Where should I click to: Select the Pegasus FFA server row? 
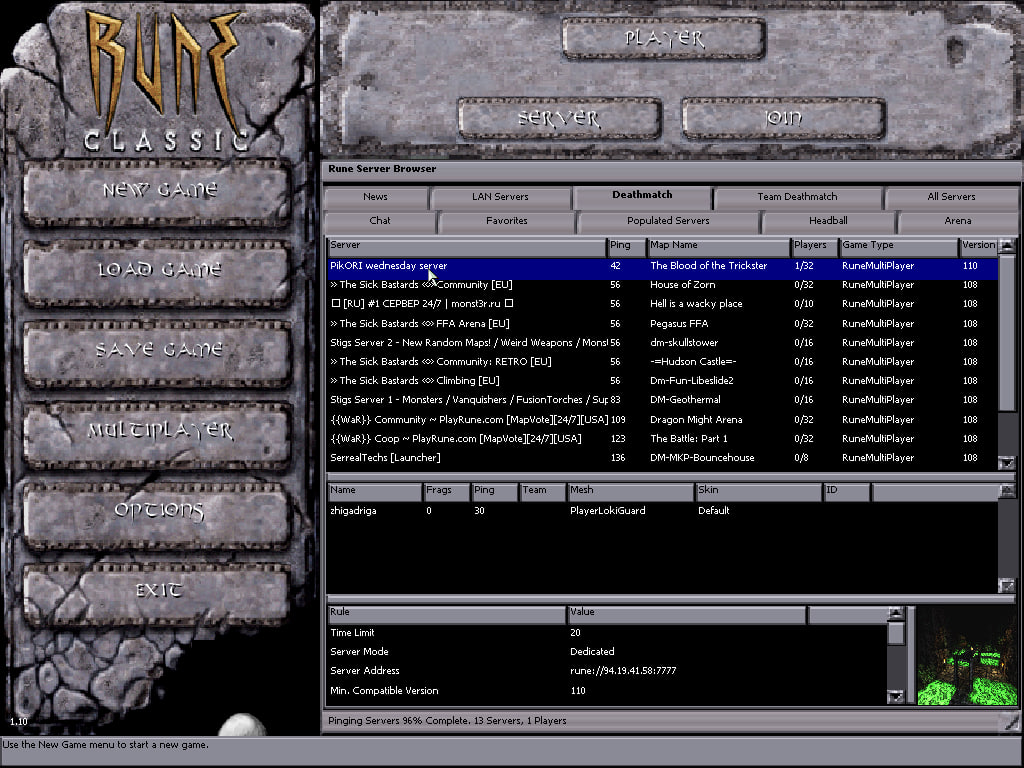(x=660, y=324)
